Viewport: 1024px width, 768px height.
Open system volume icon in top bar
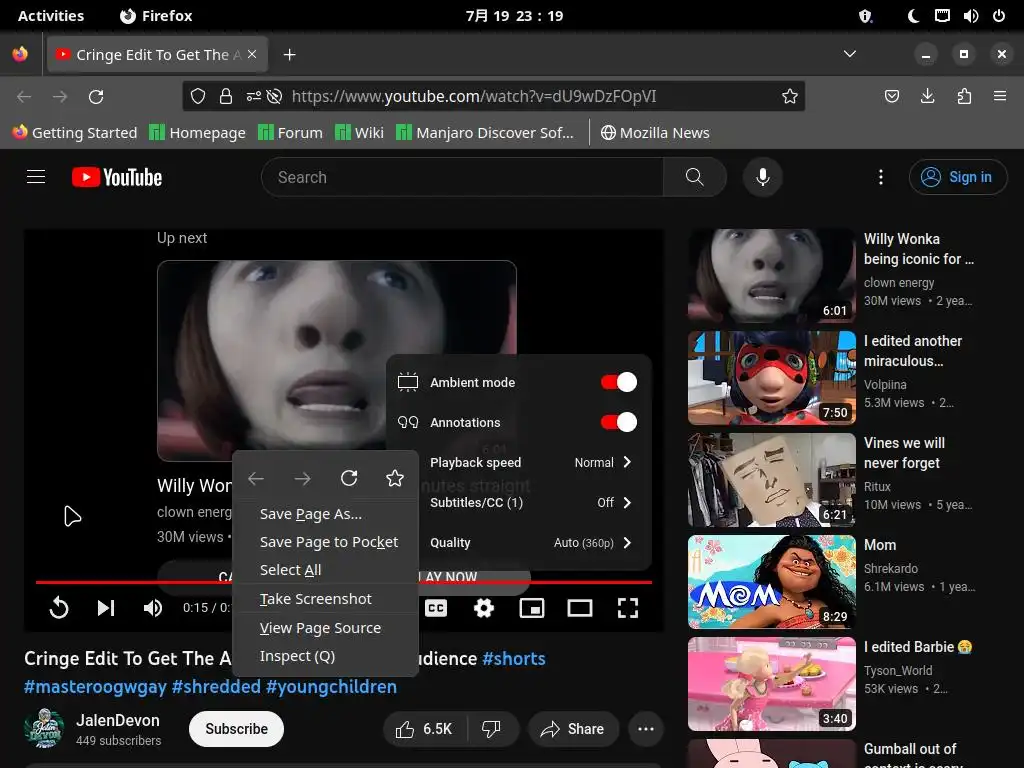pyautogui.click(x=970, y=16)
